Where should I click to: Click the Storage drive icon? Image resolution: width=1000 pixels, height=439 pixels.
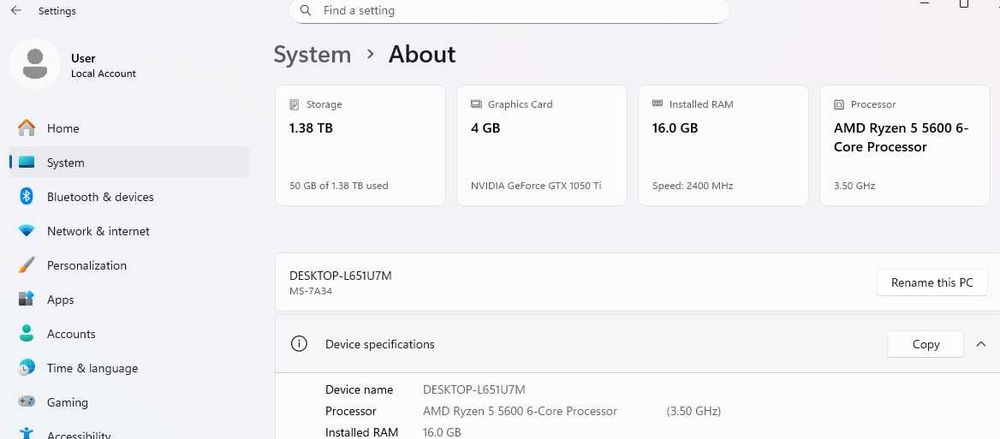tap(294, 104)
